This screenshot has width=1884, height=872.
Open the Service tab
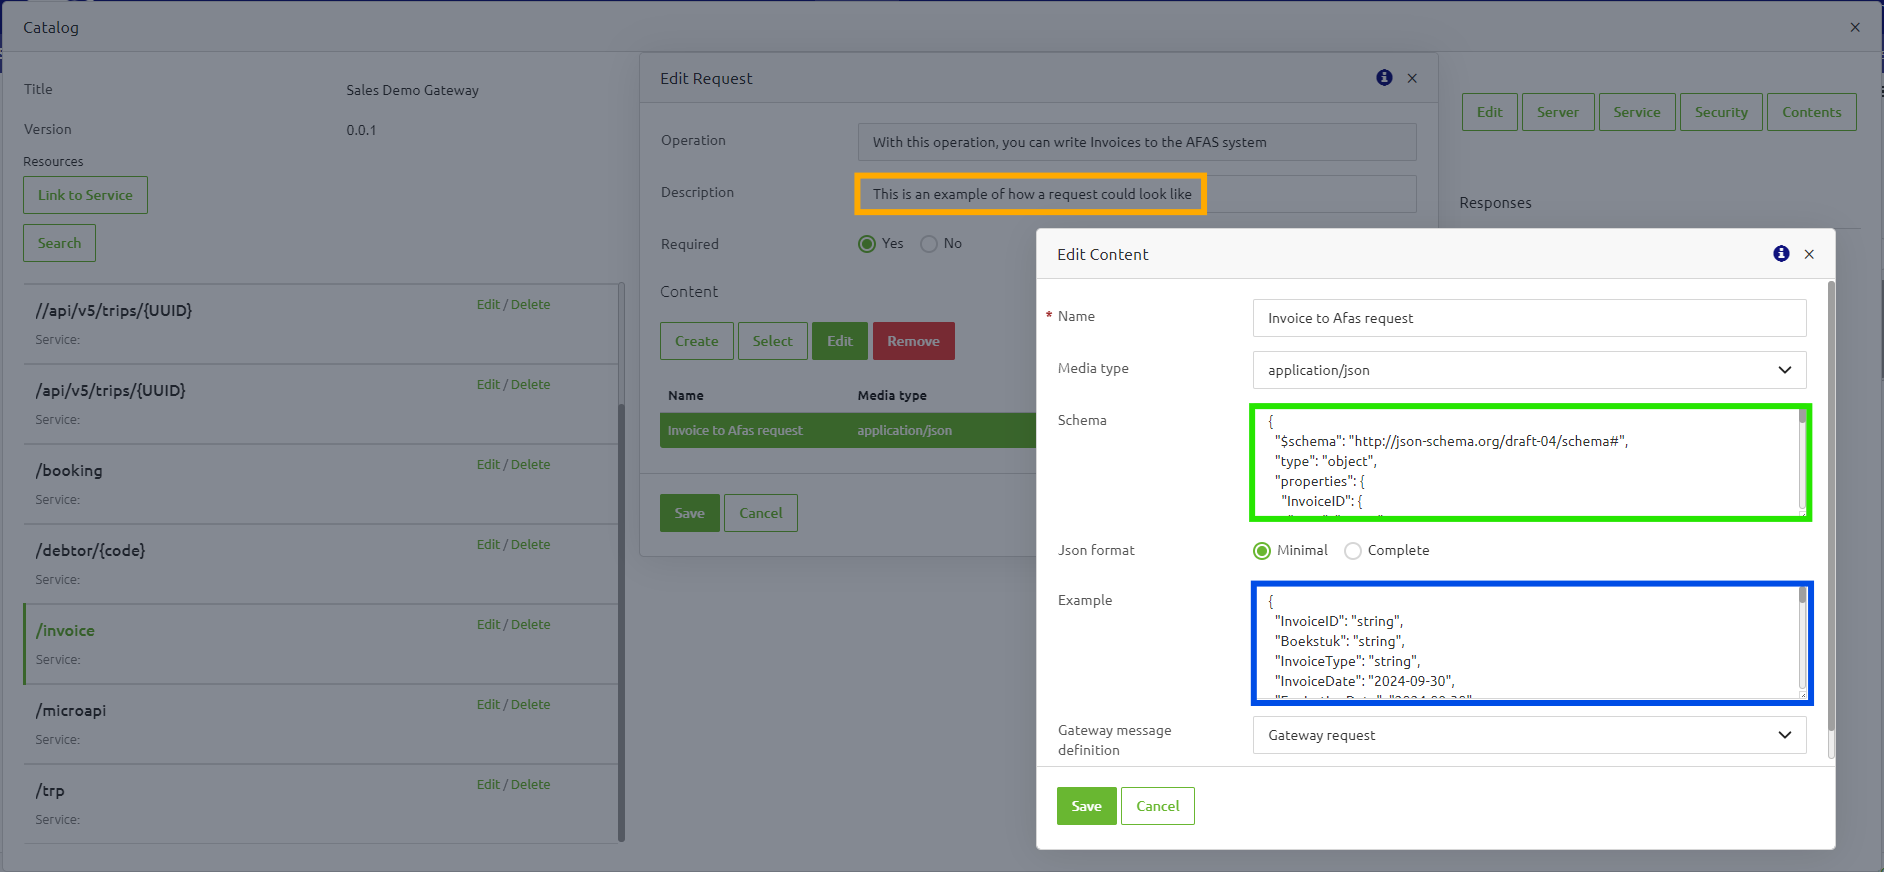[x=1637, y=112]
